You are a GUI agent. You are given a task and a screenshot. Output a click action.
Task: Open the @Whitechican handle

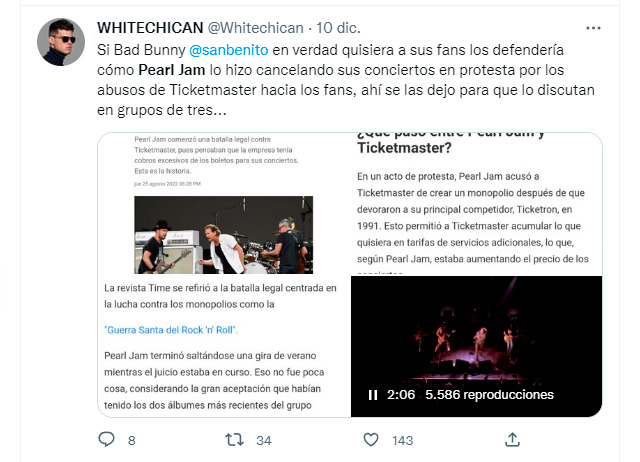pyautogui.click(x=256, y=28)
